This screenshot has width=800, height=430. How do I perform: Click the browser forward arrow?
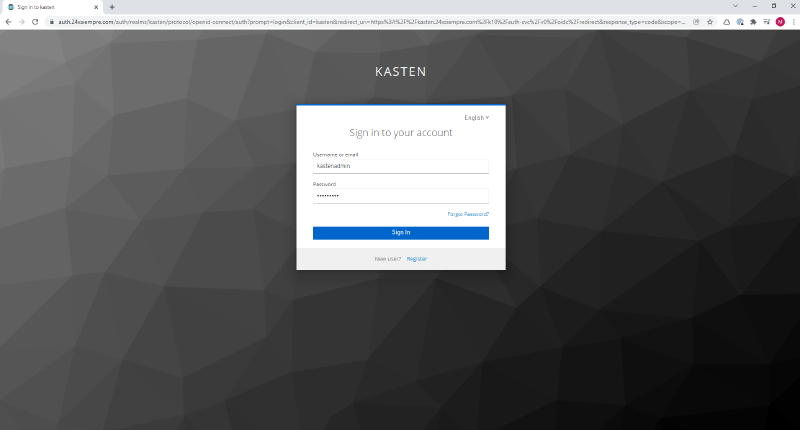click(21, 22)
